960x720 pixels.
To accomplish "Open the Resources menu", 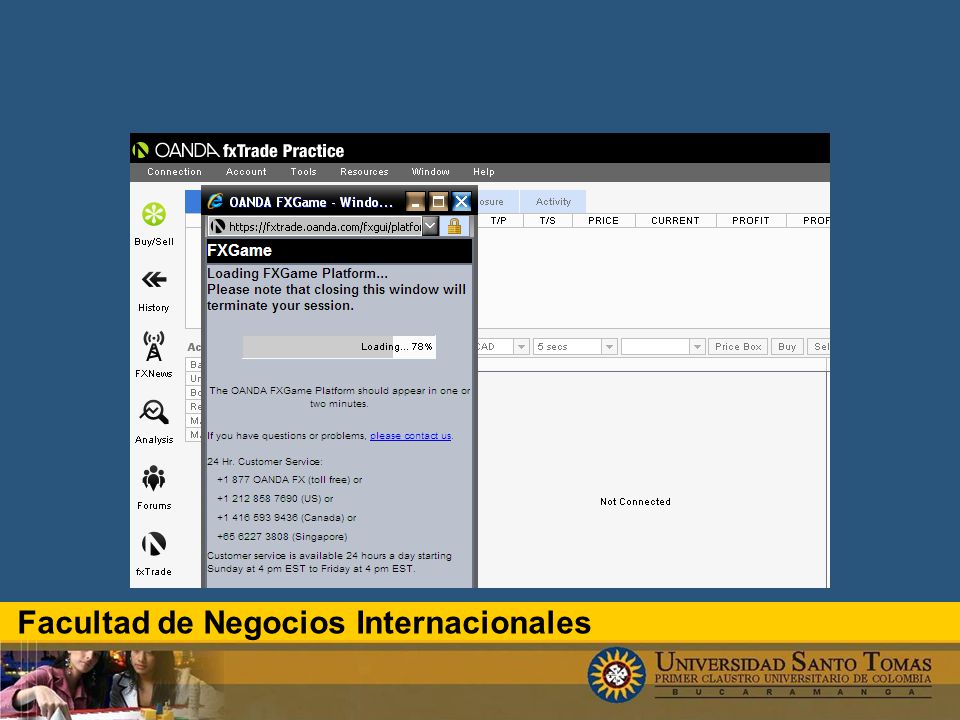I will pyautogui.click(x=364, y=172).
